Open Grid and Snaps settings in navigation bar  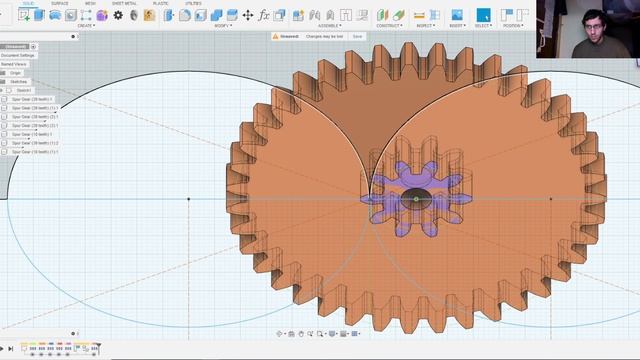tap(344, 334)
